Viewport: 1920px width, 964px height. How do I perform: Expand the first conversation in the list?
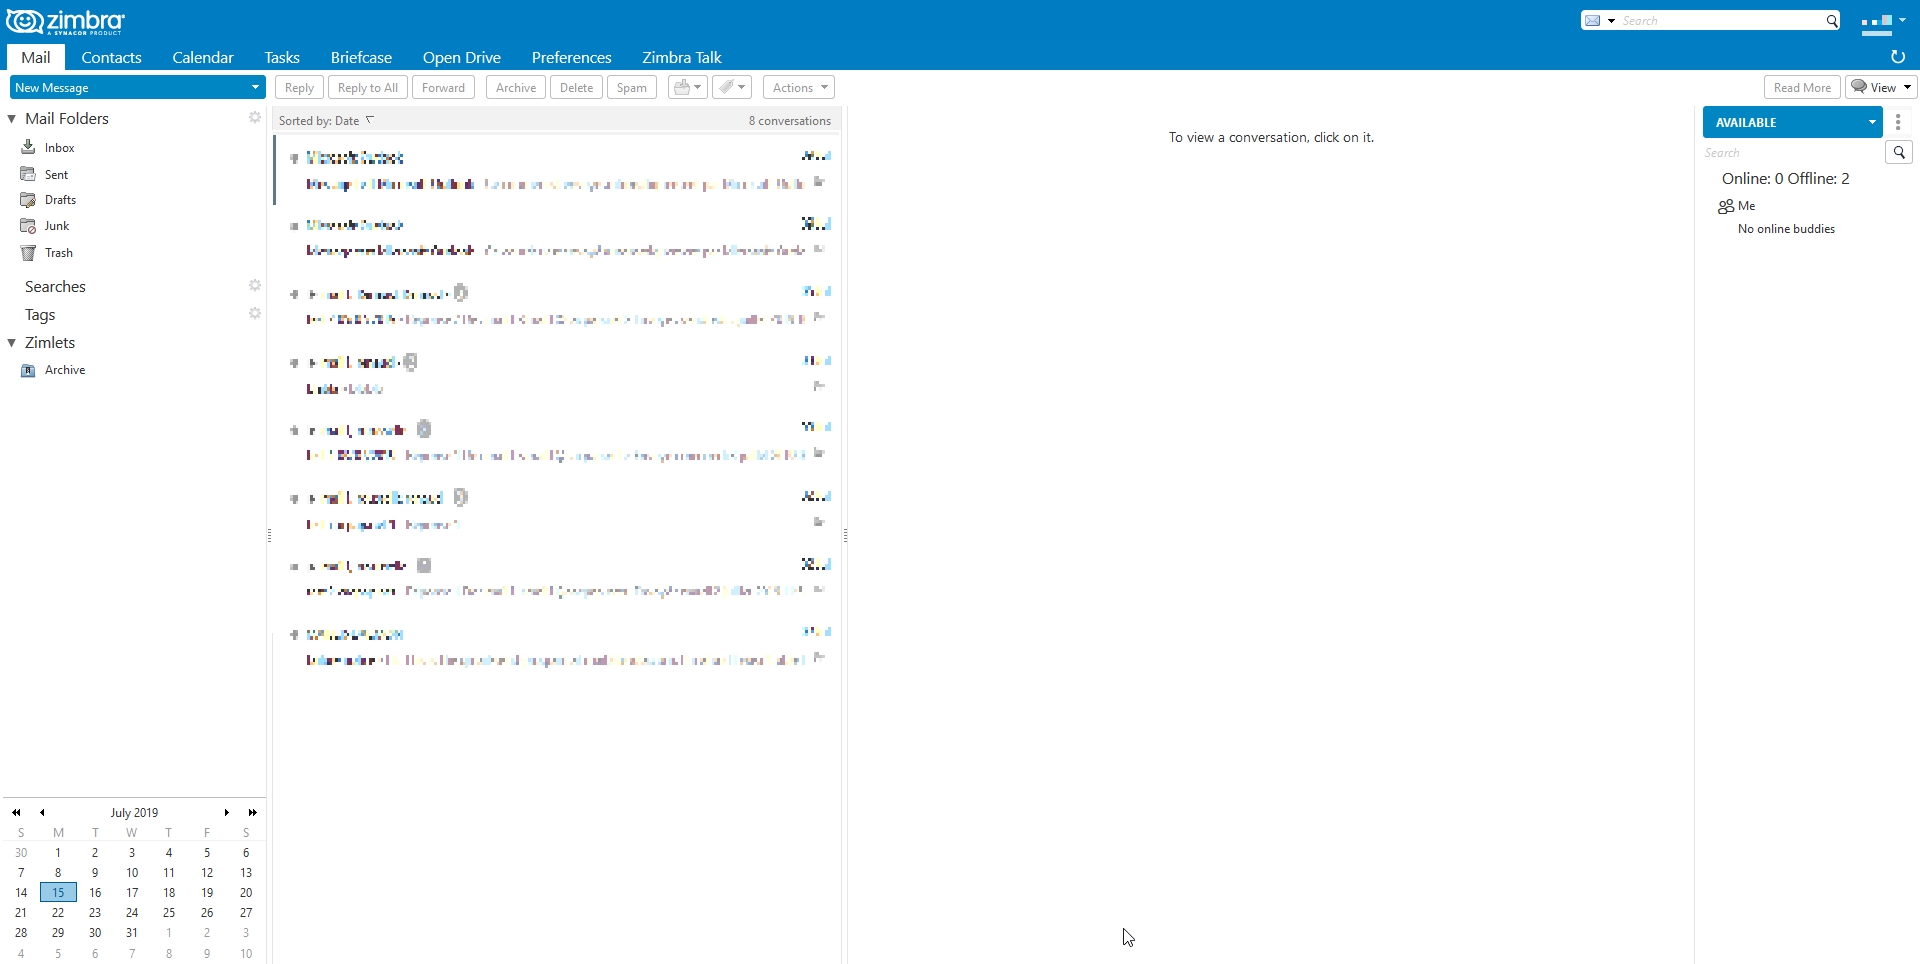pyautogui.click(x=295, y=158)
